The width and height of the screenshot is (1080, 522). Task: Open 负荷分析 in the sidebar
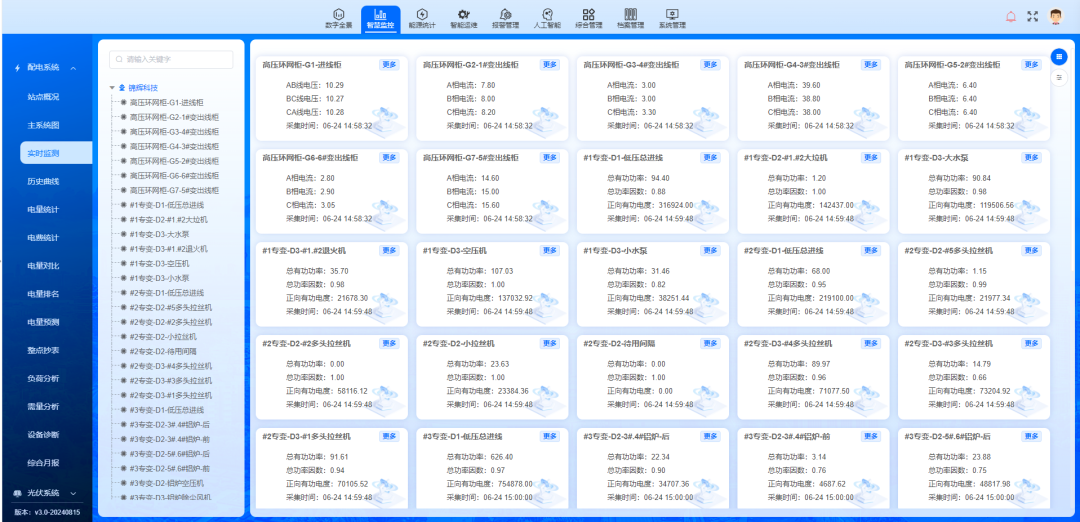click(43, 378)
